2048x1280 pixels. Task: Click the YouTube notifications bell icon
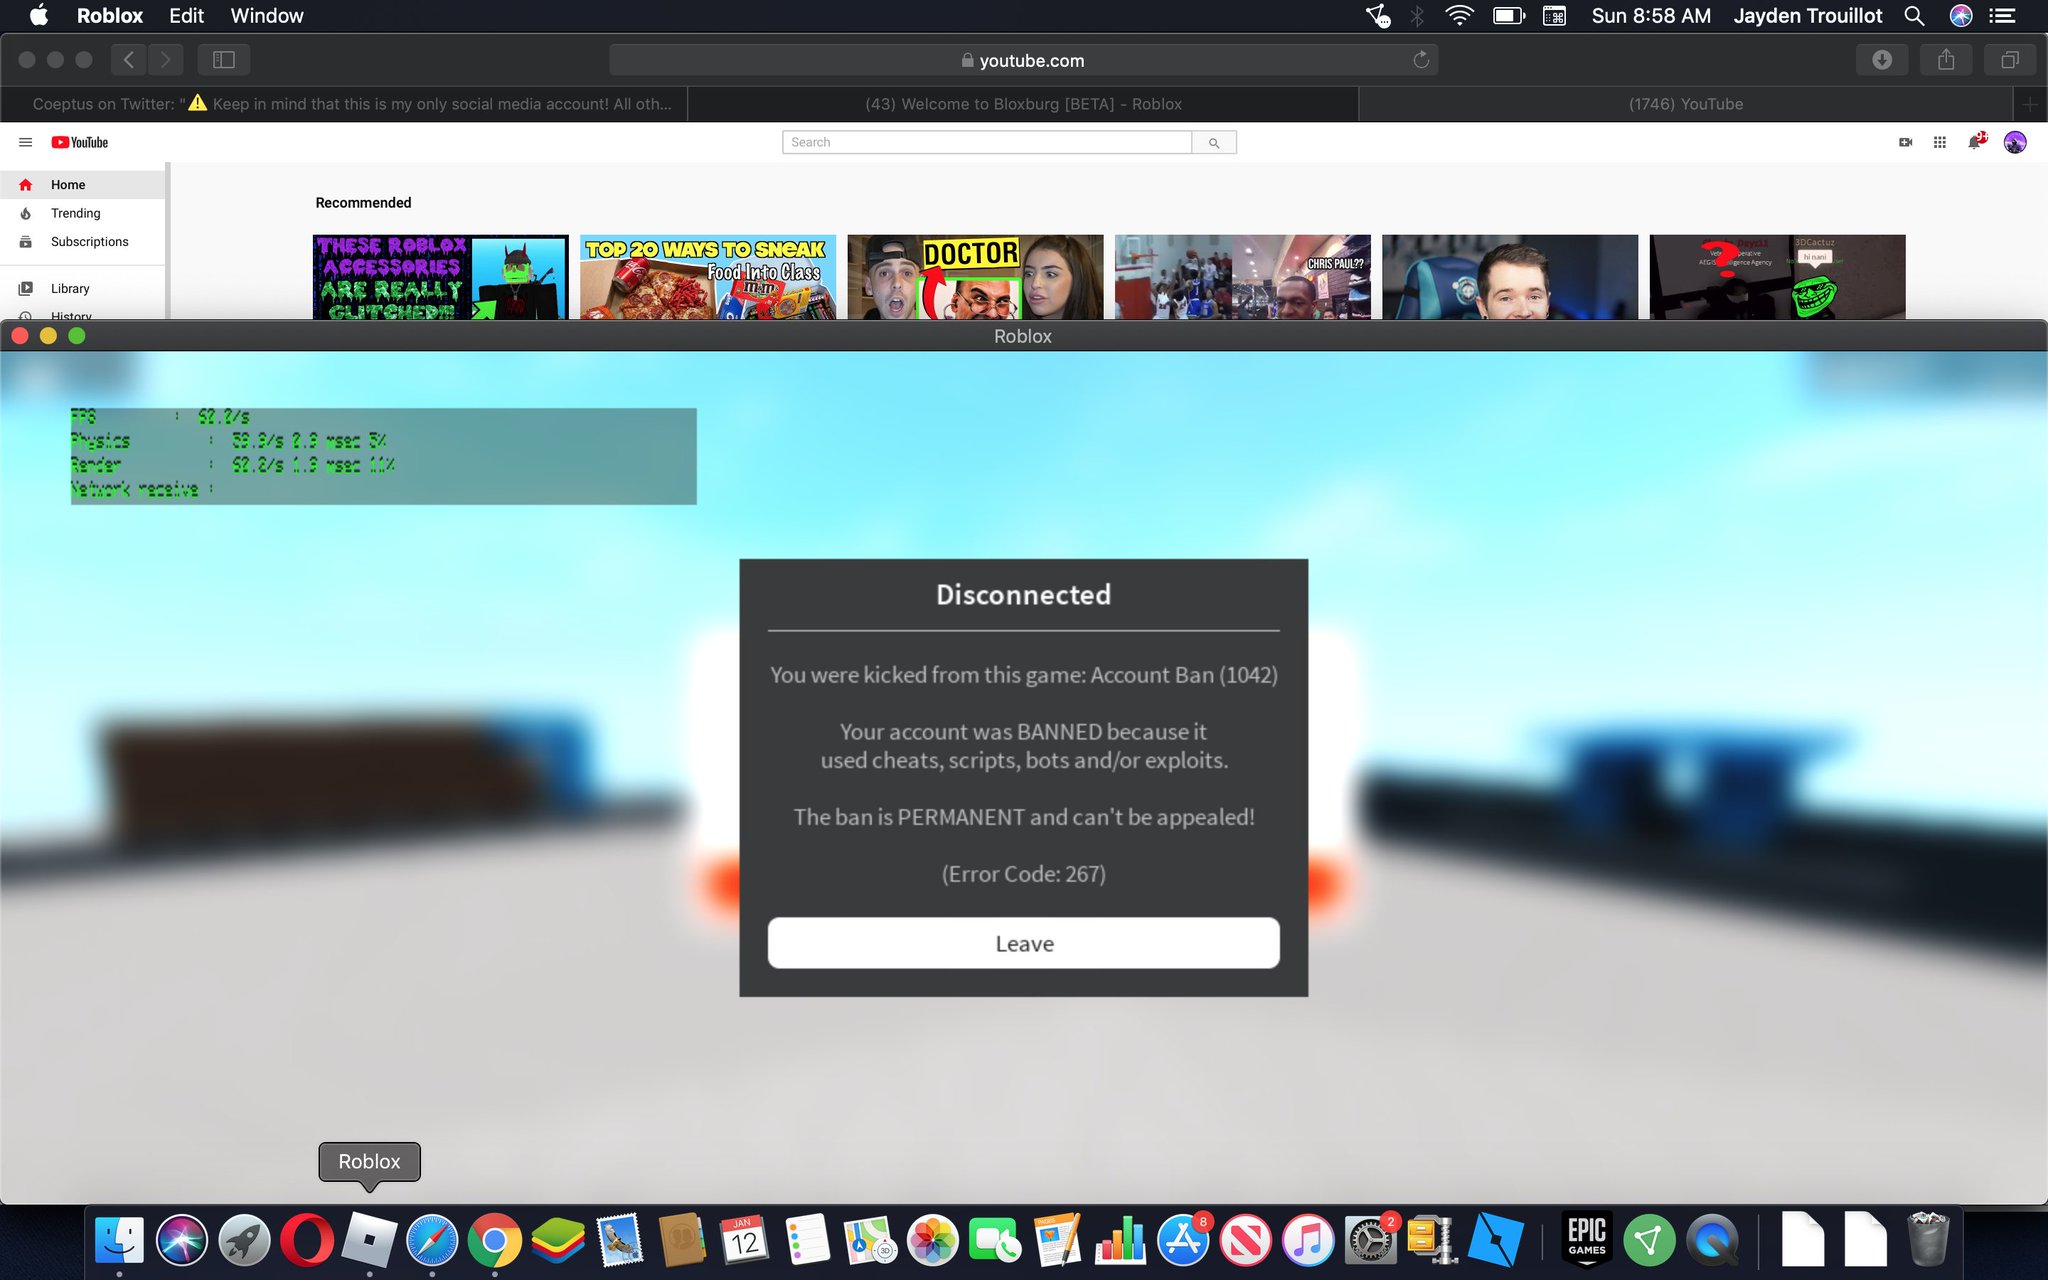tap(1974, 142)
